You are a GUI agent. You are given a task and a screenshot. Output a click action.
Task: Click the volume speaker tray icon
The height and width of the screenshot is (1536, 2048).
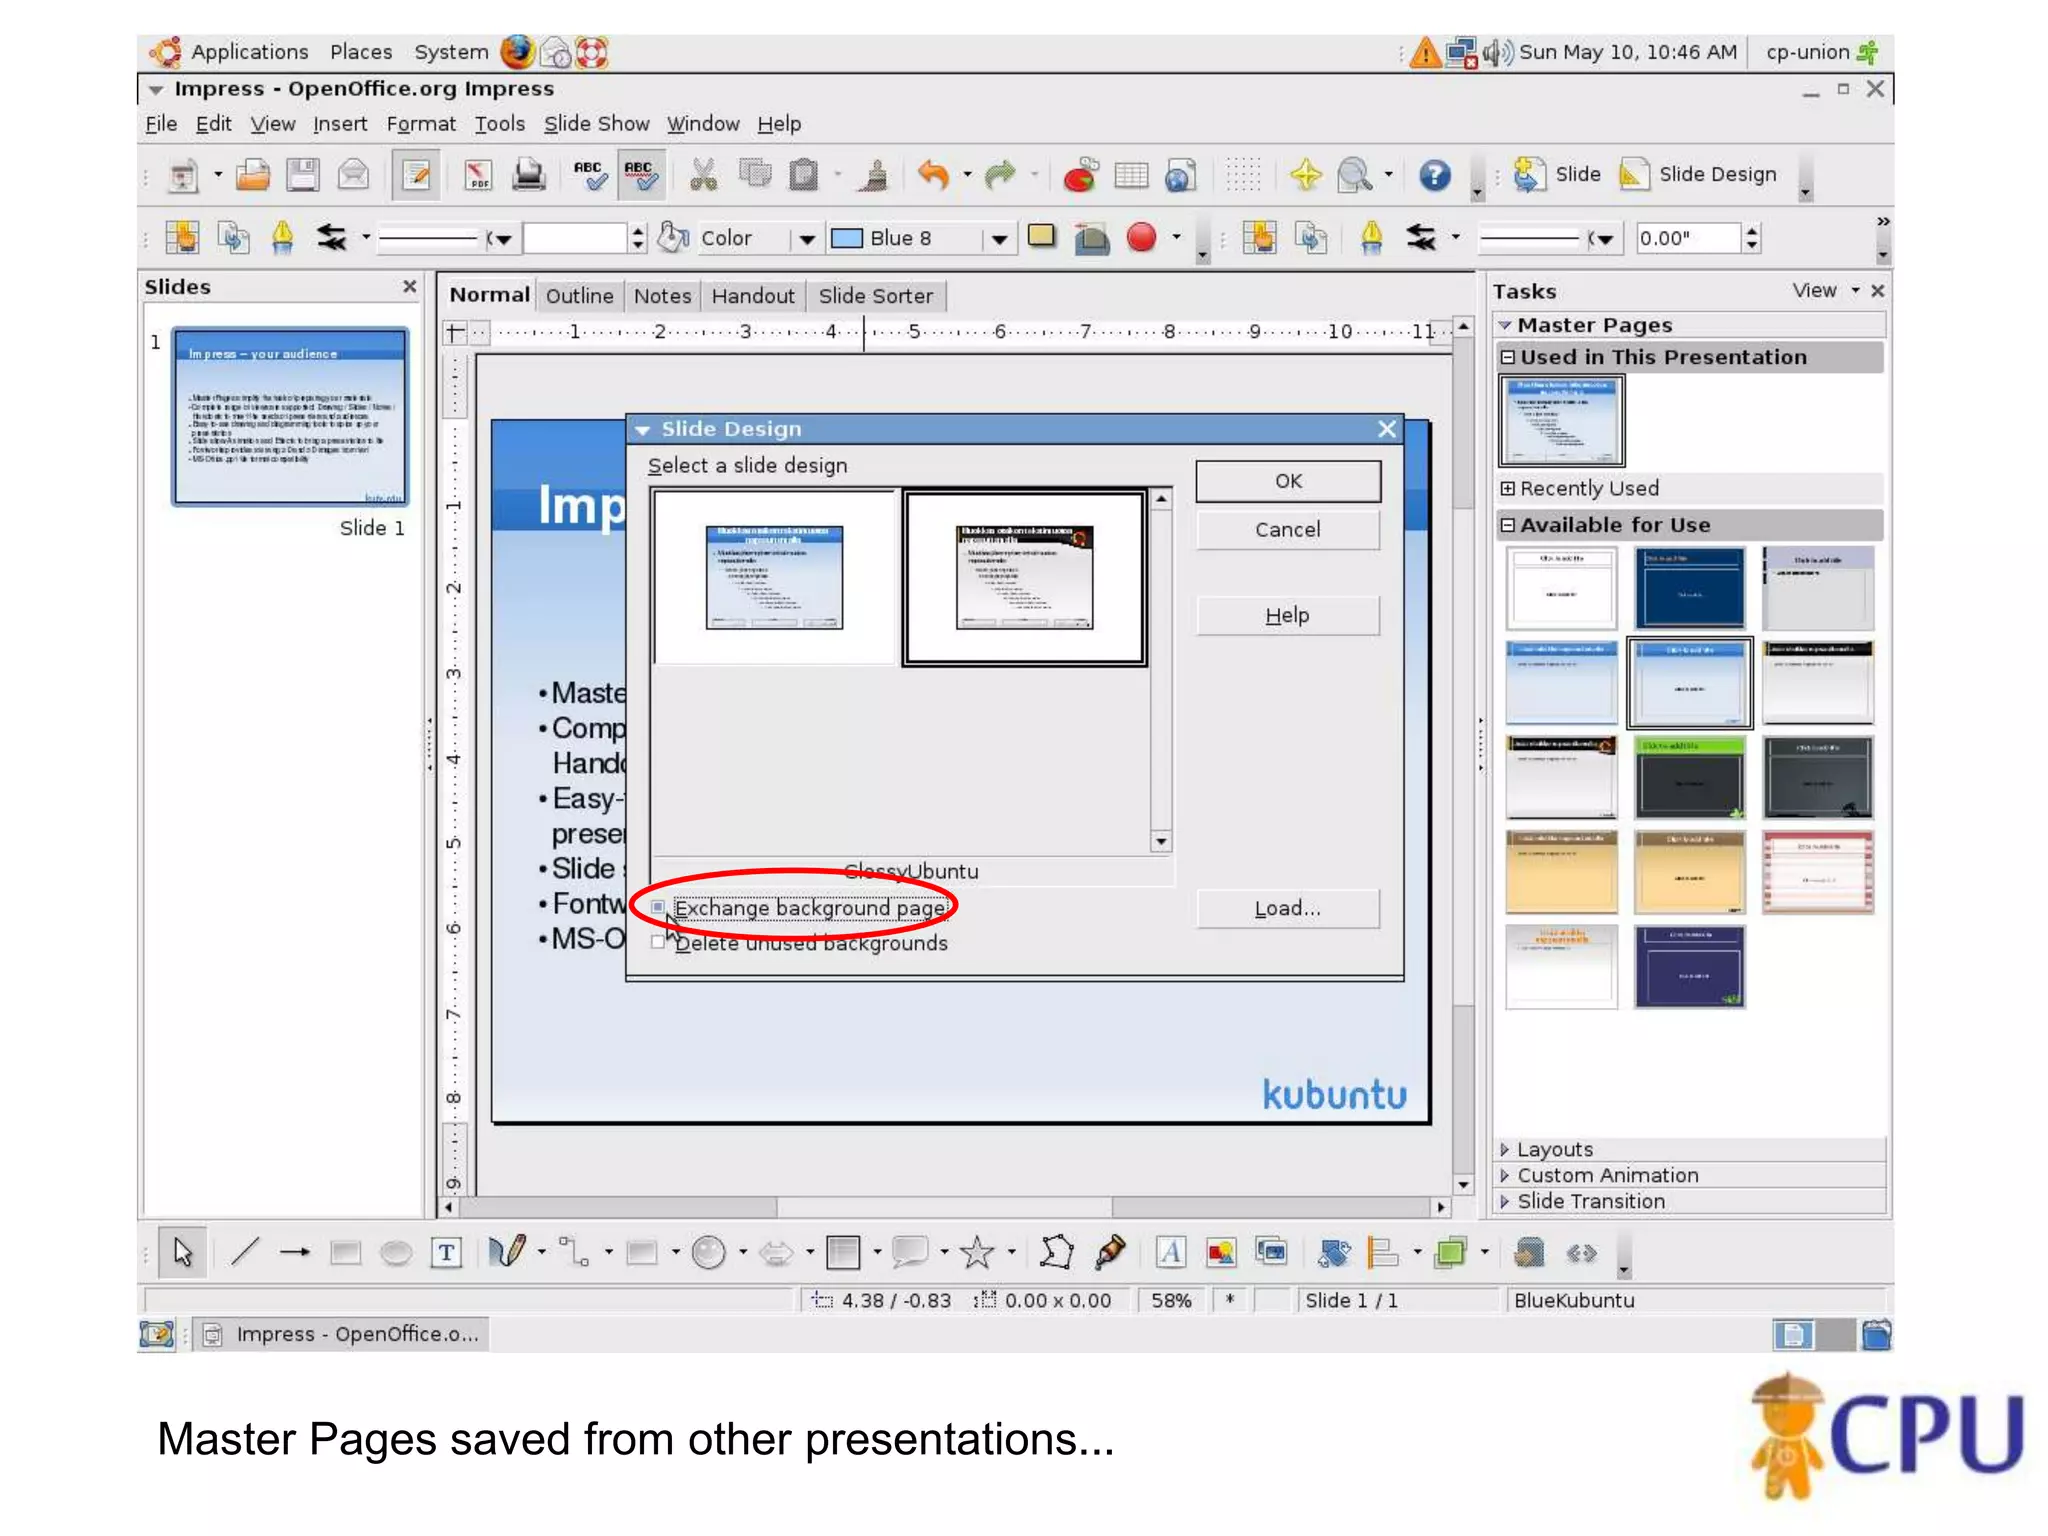point(1497,52)
